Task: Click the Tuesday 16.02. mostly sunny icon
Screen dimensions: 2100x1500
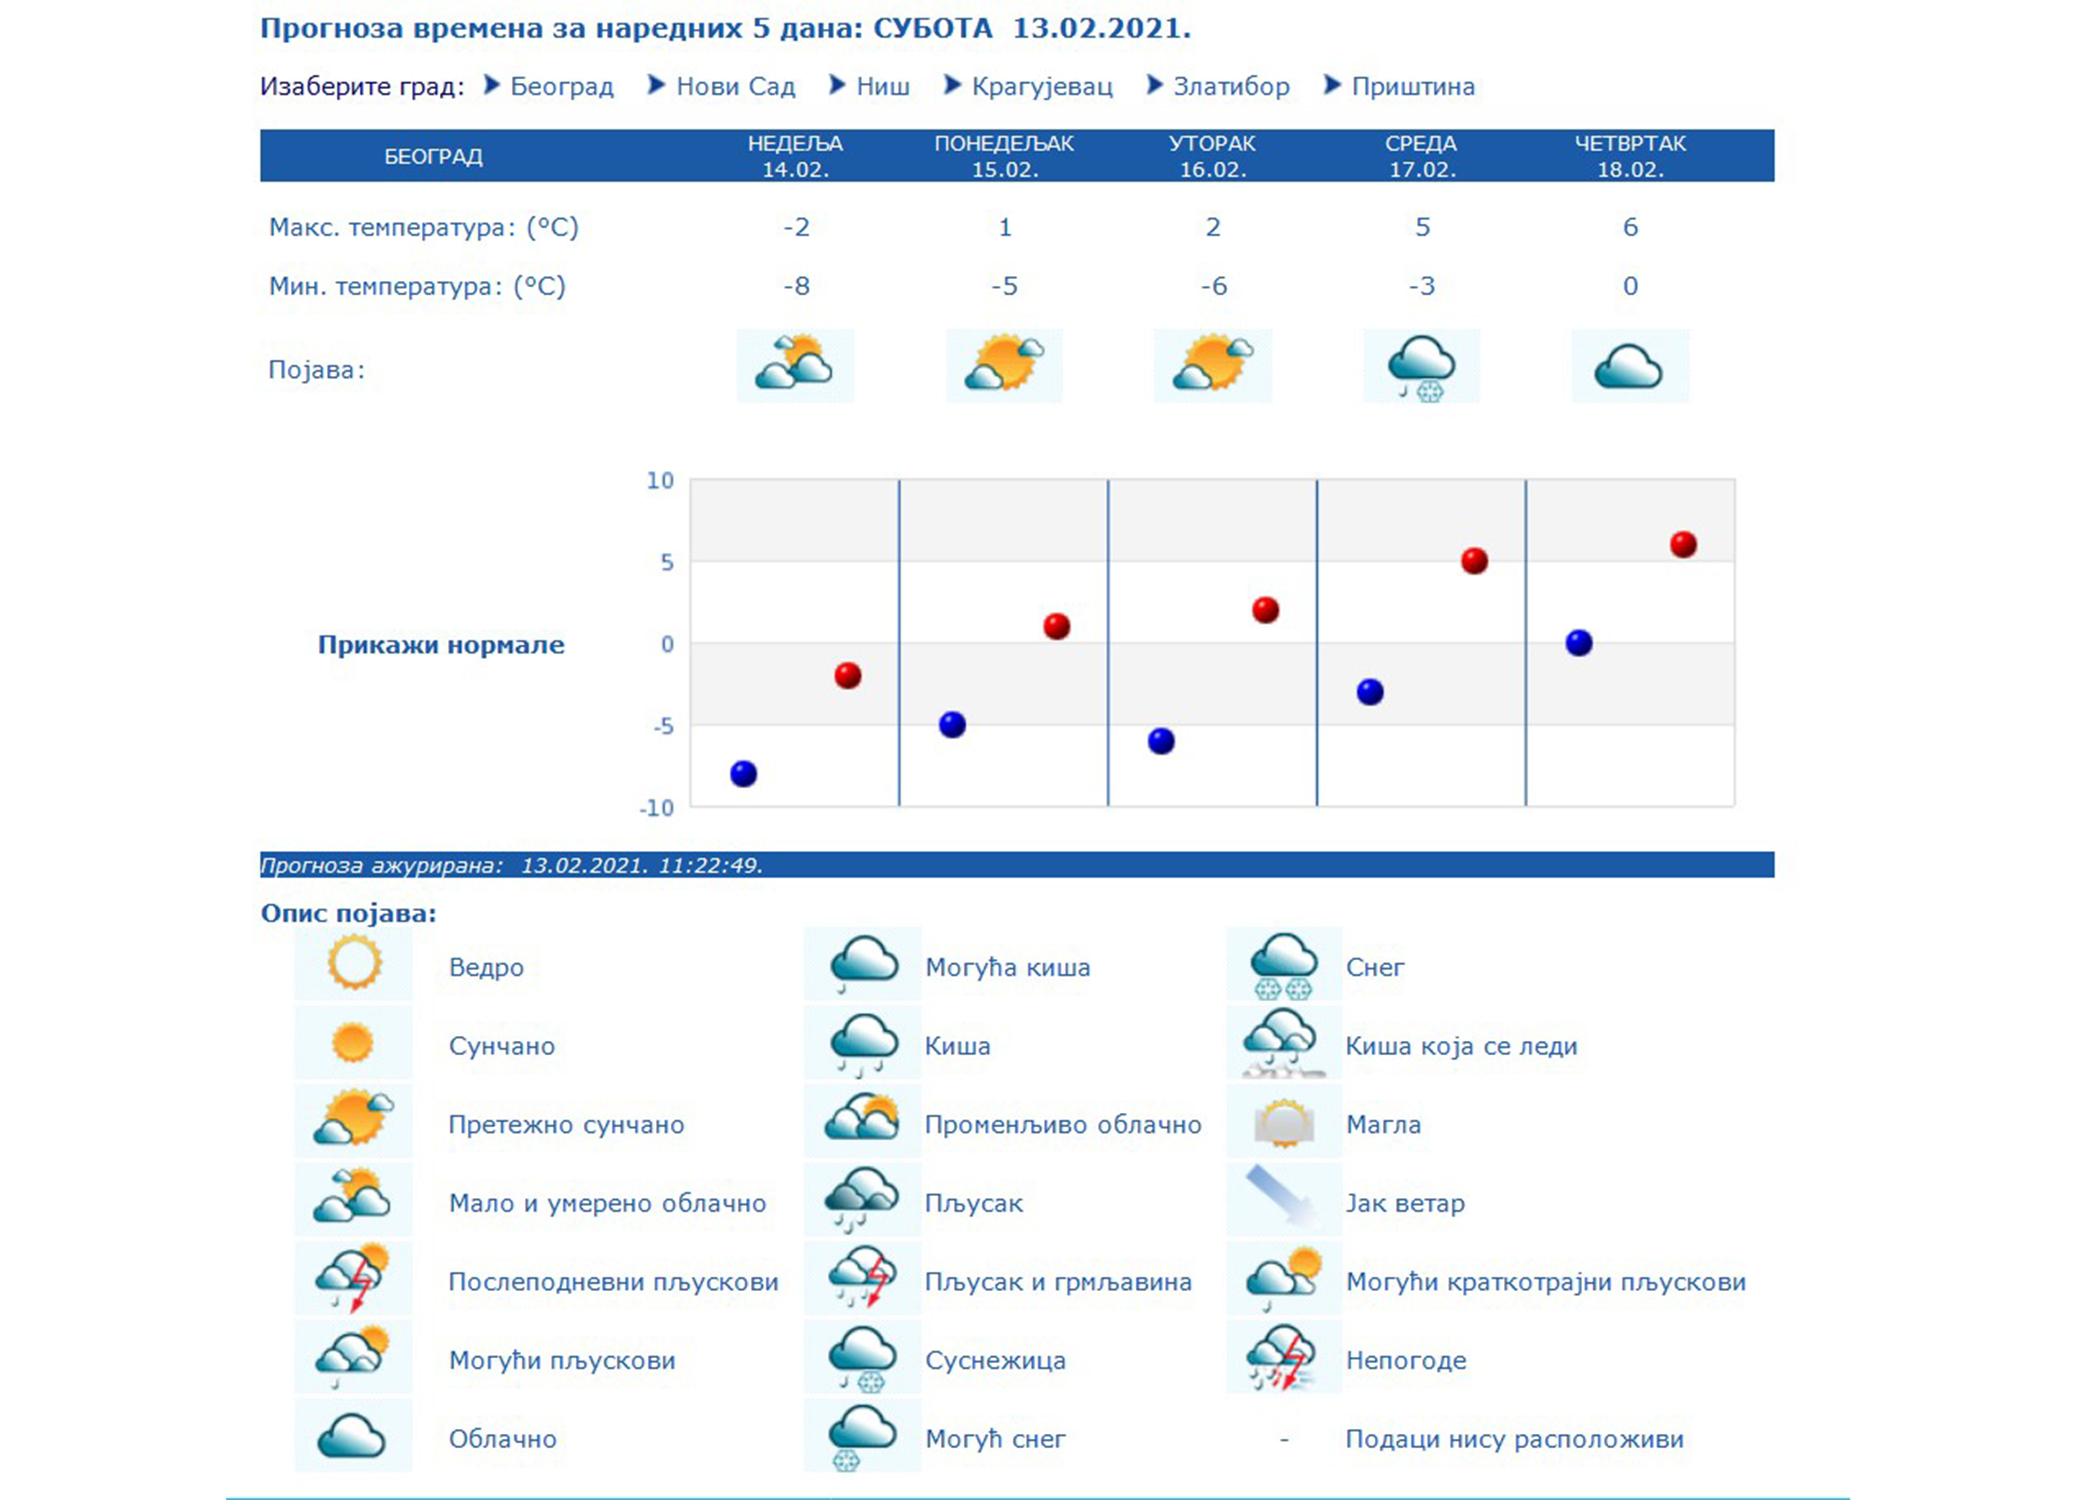Action: 1213,366
